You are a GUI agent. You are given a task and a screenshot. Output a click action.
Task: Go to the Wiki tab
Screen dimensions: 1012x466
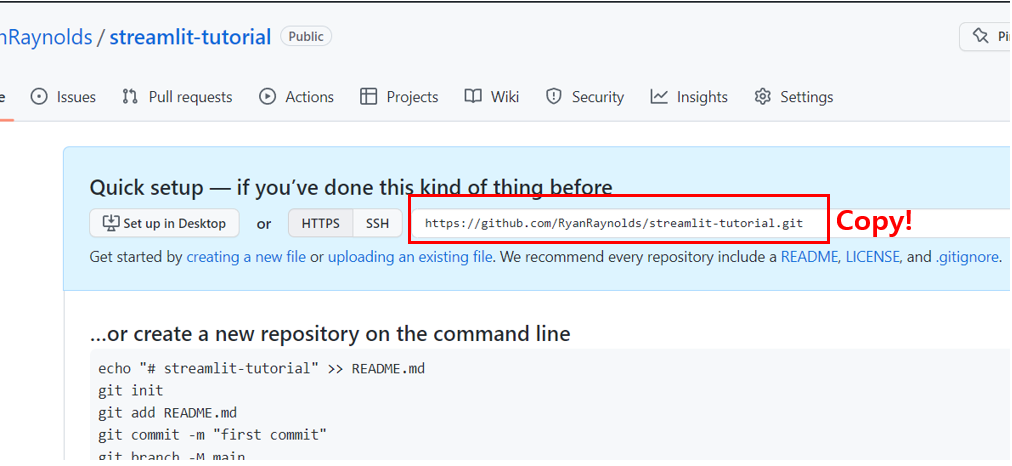pyautogui.click(x=492, y=97)
